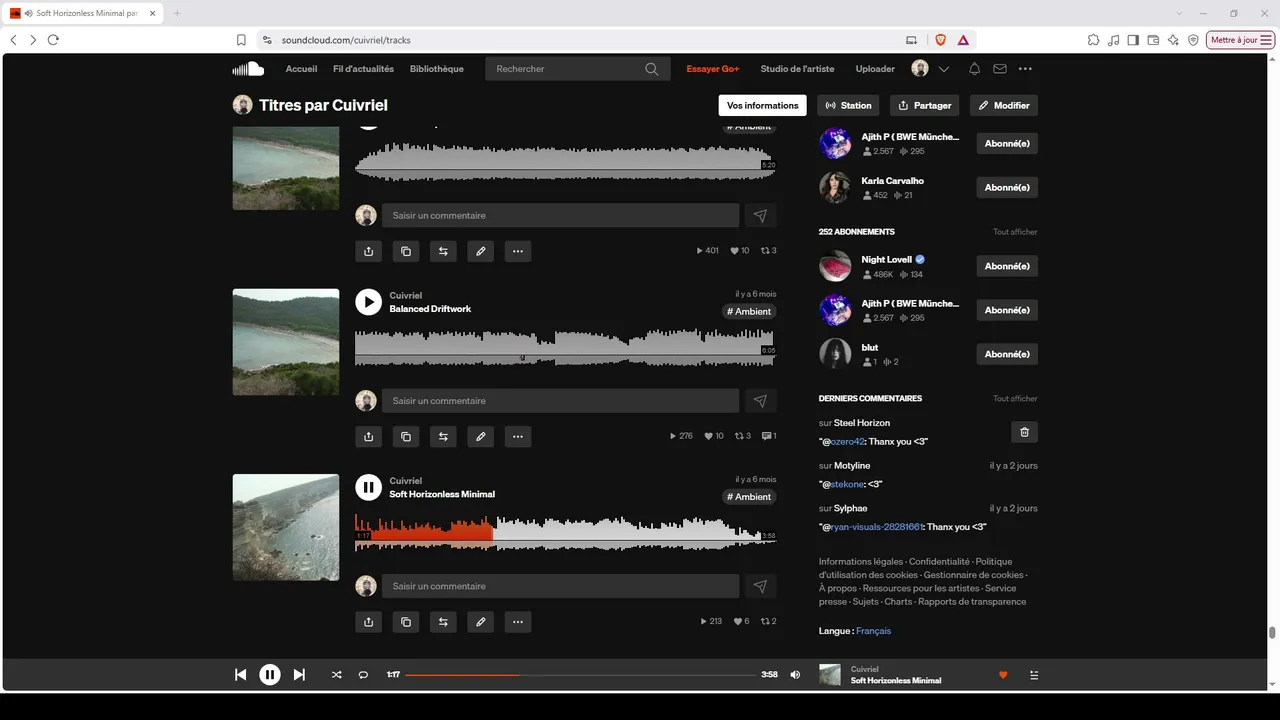Open the notifications bell

974,69
